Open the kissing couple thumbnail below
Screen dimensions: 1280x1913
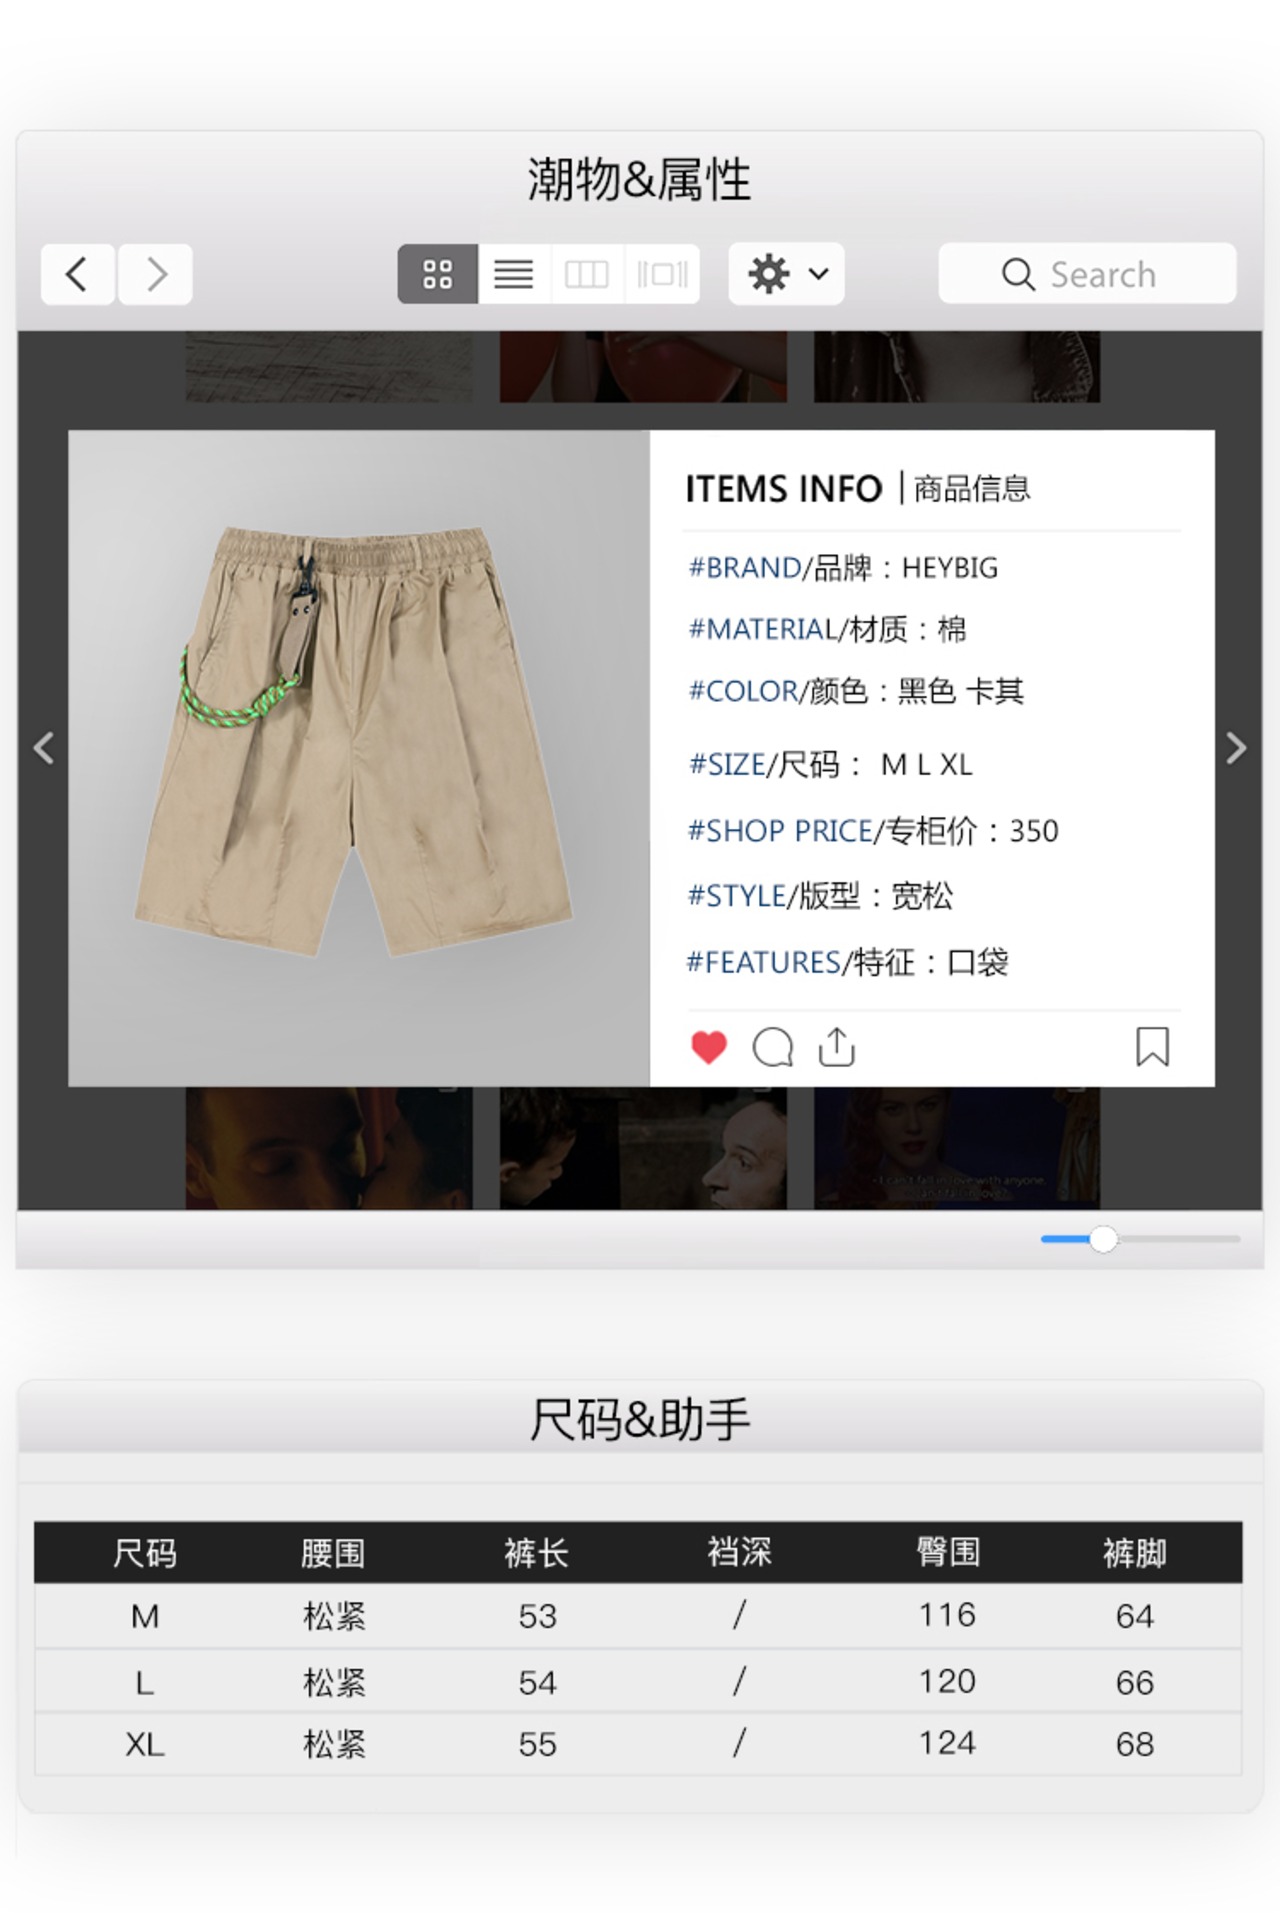pyautogui.click(x=329, y=1148)
